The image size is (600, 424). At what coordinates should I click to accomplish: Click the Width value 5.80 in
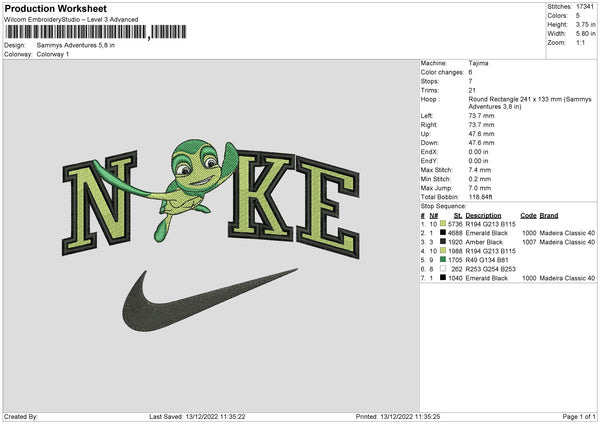pos(585,34)
